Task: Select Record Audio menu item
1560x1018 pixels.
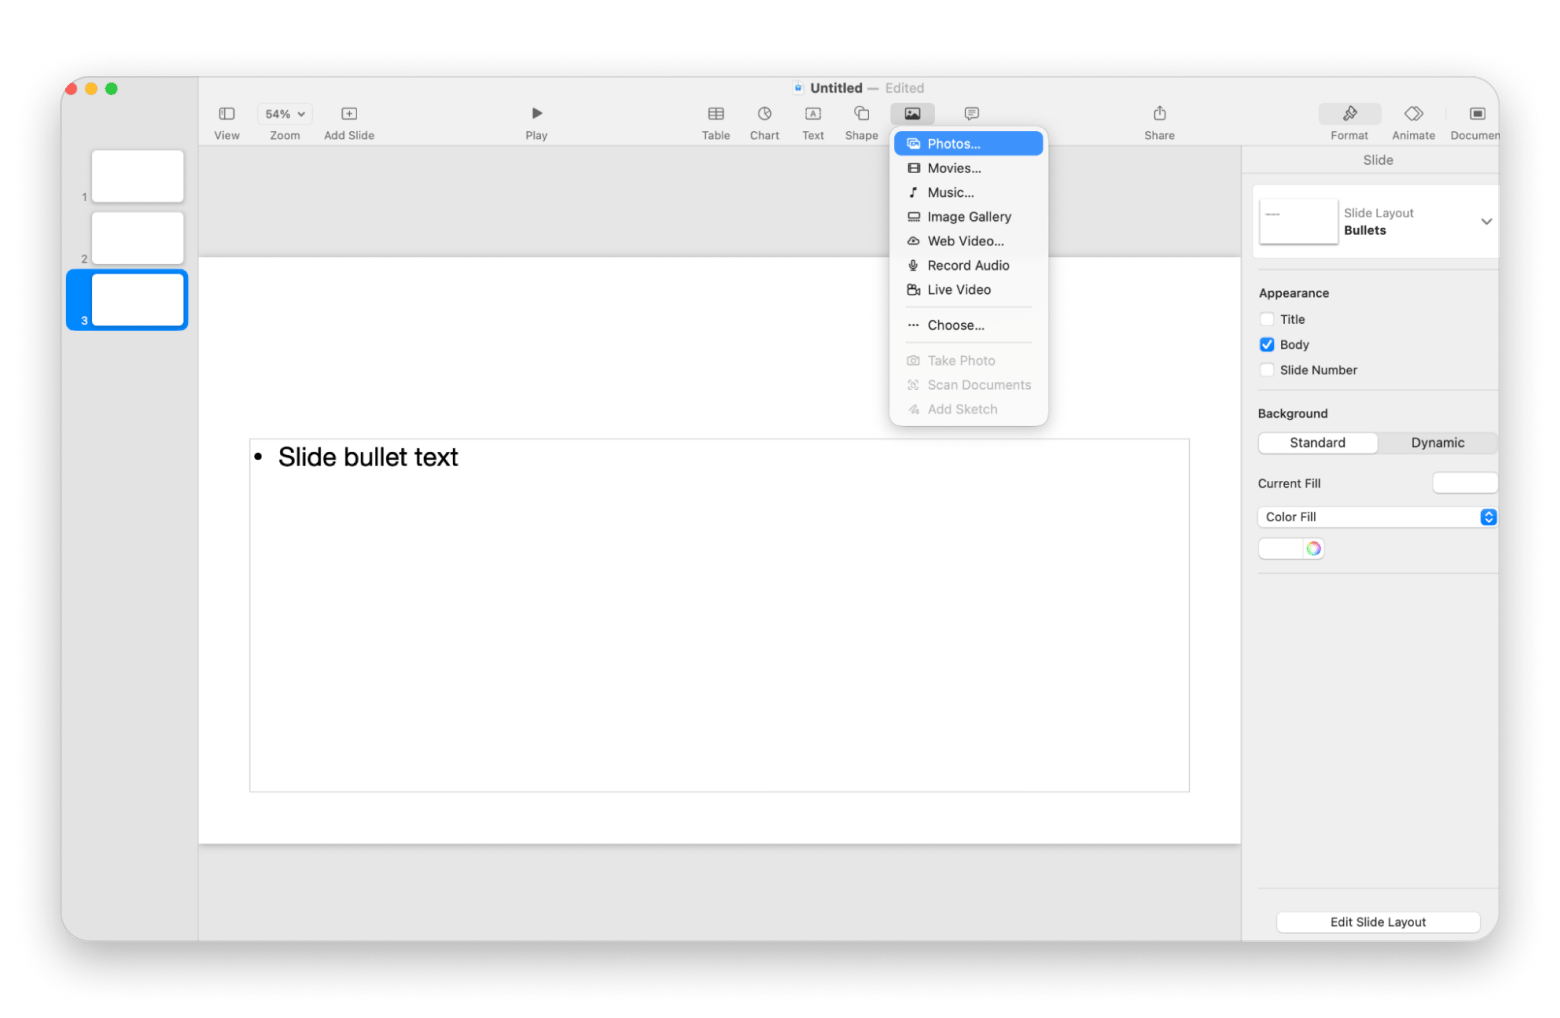Action: pos(968,265)
